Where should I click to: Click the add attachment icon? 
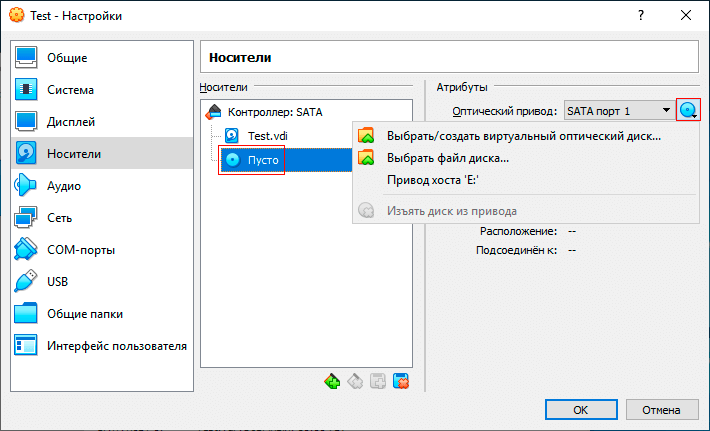[378, 382]
